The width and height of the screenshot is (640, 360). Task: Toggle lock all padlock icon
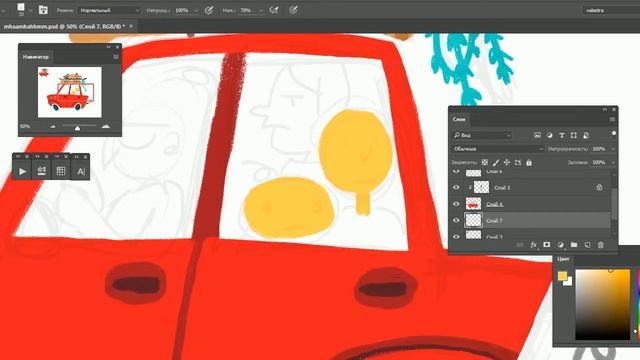pos(529,162)
